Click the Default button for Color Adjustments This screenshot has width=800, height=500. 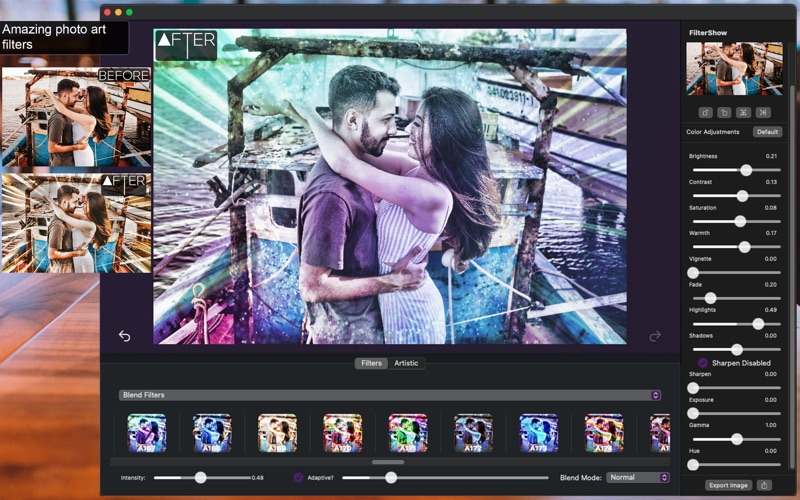(x=767, y=132)
